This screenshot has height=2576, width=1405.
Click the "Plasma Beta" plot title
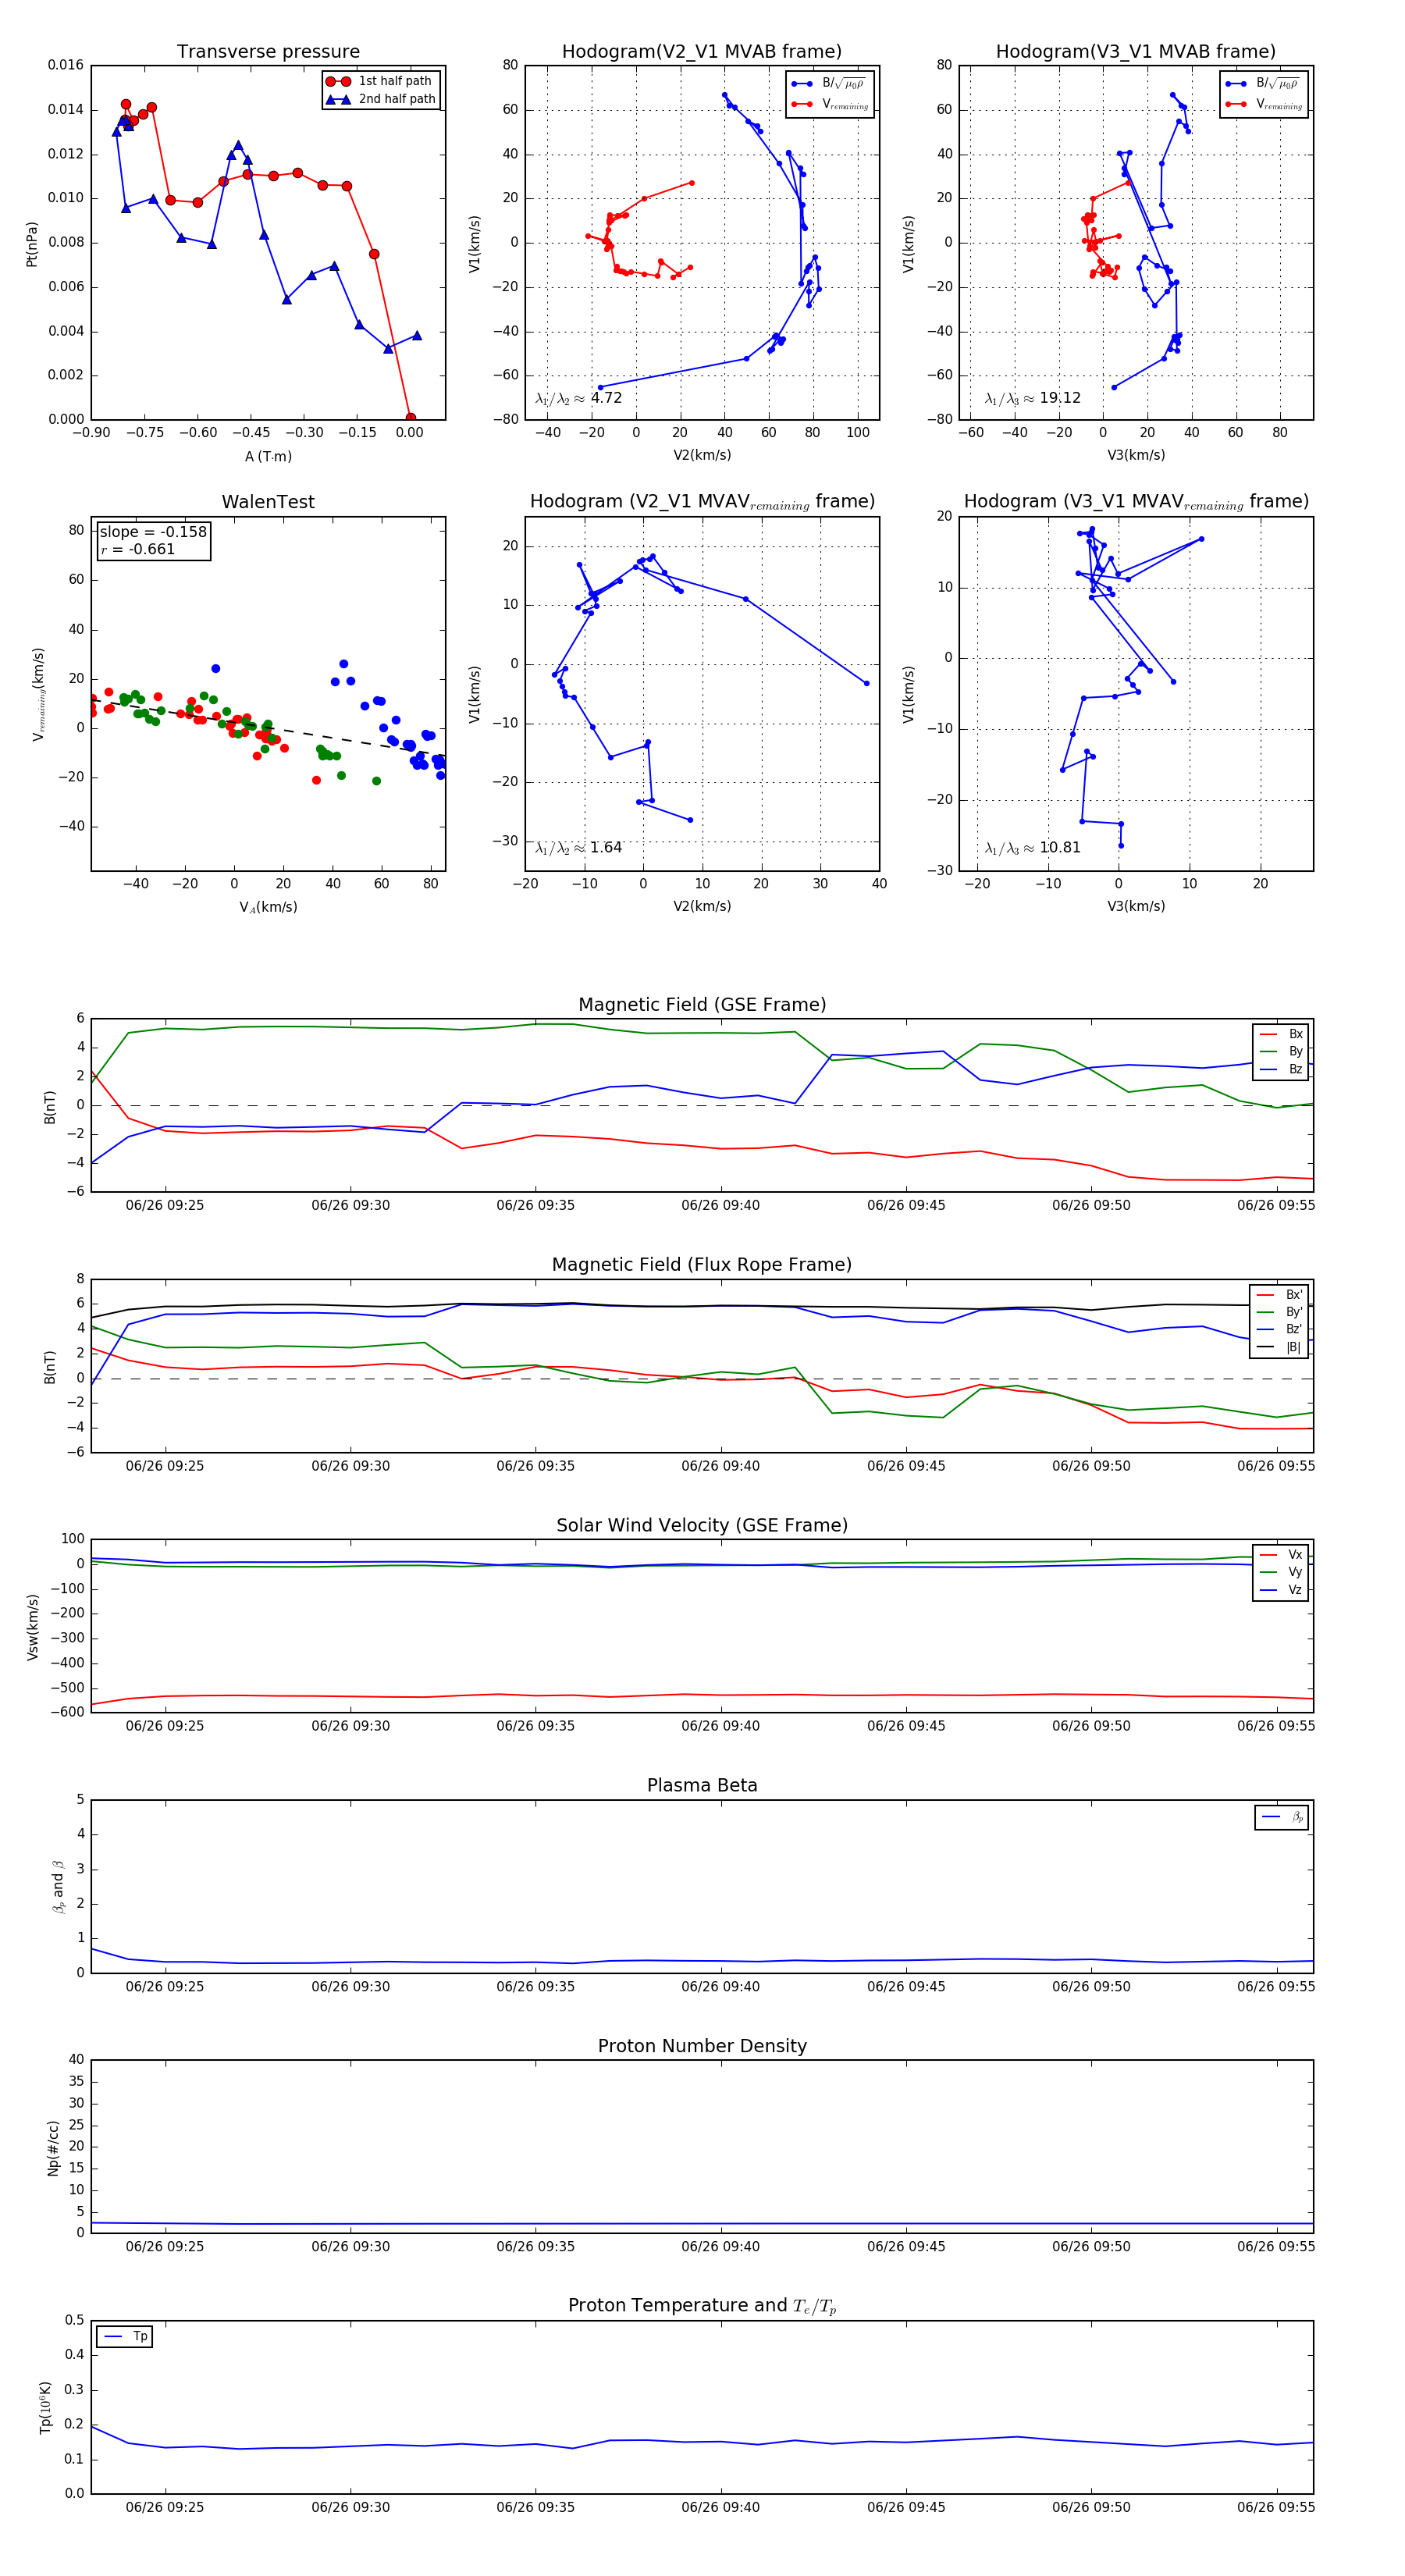point(702,1786)
